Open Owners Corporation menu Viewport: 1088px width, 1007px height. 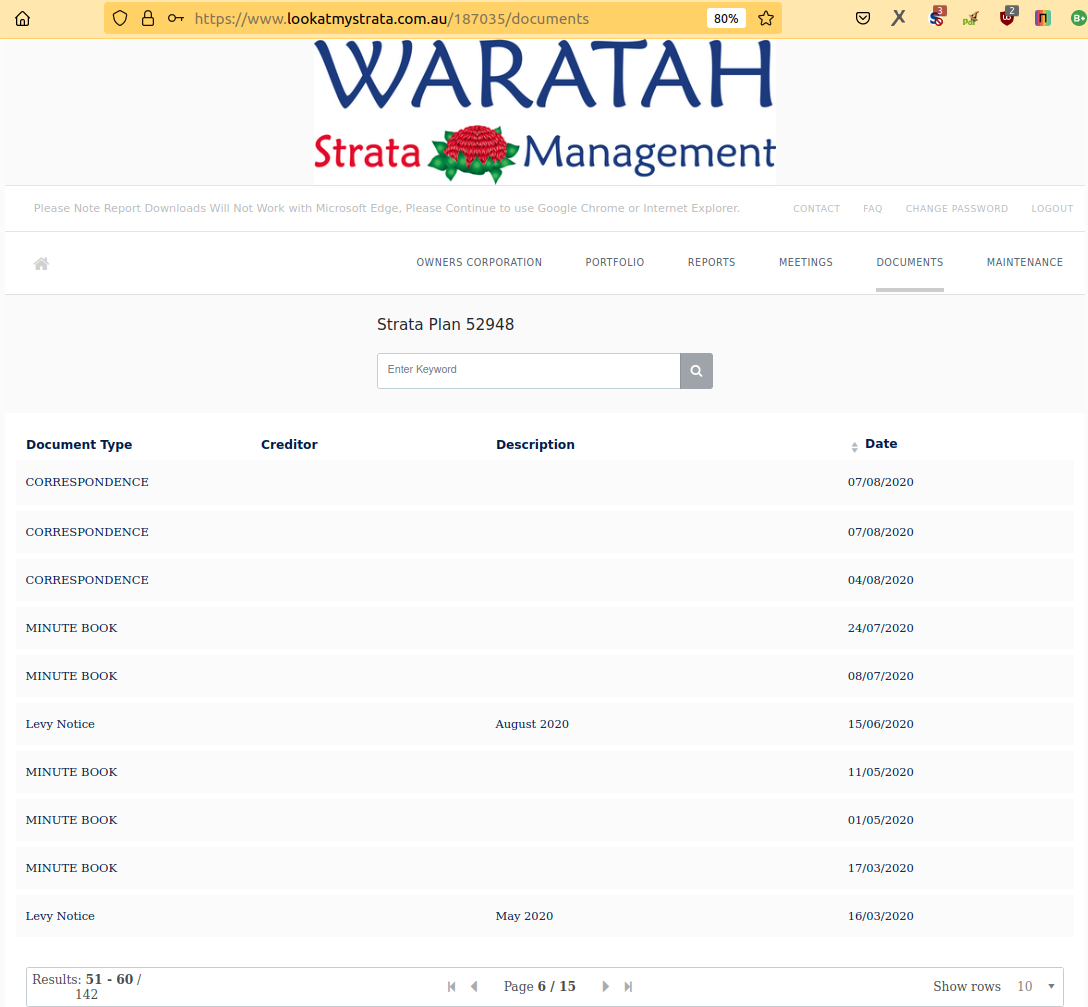click(x=479, y=262)
